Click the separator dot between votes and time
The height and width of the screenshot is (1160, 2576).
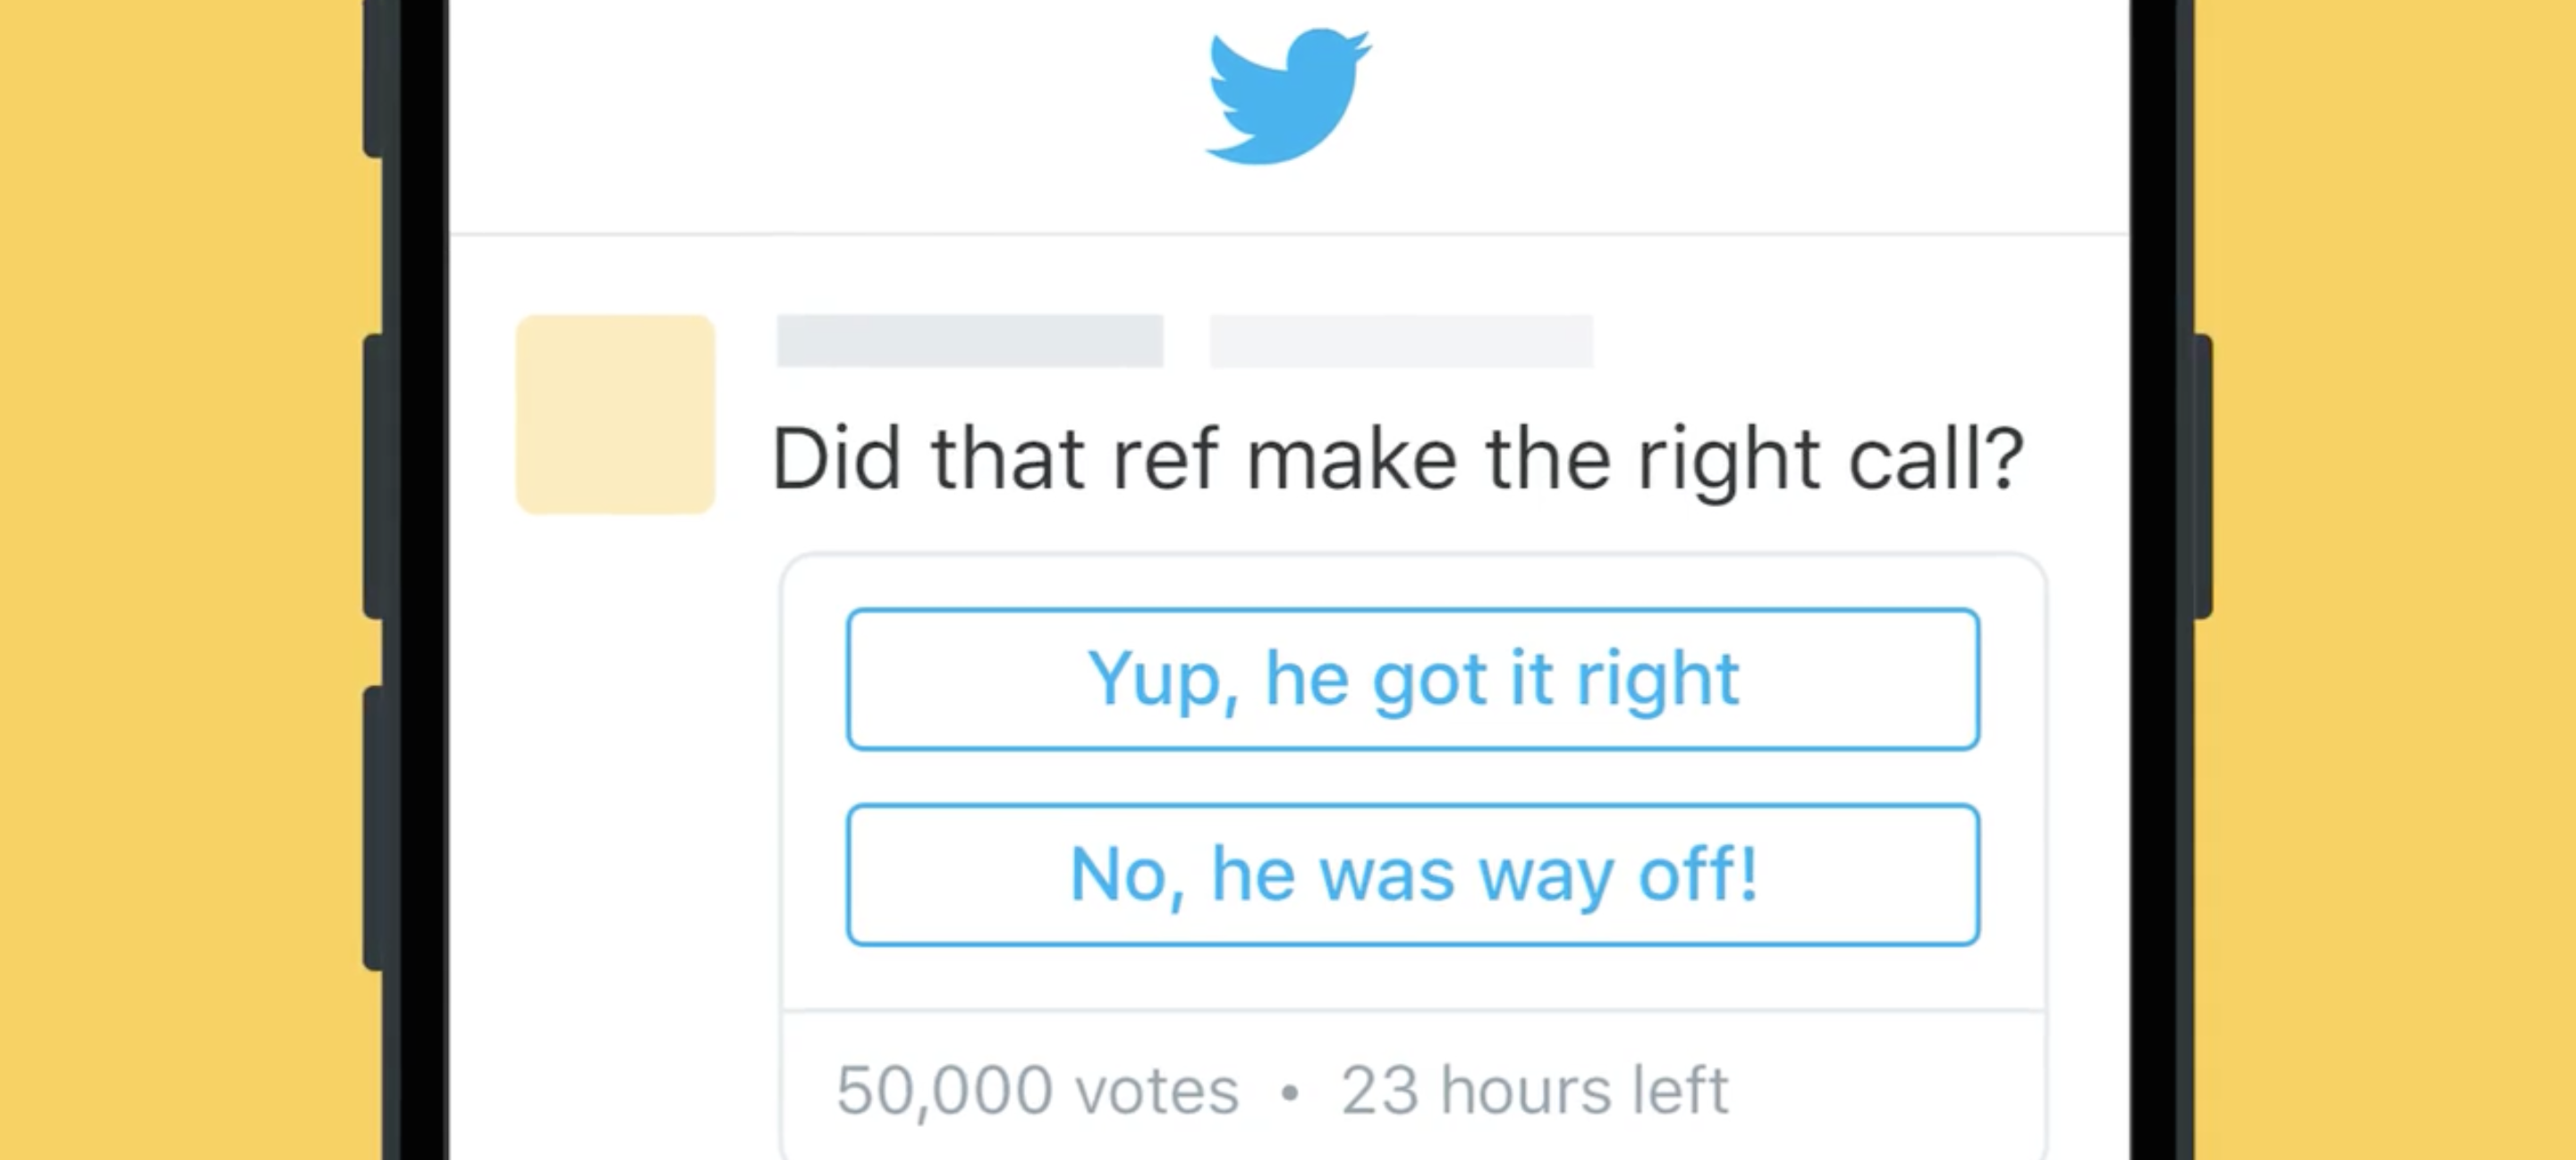(x=1291, y=1090)
